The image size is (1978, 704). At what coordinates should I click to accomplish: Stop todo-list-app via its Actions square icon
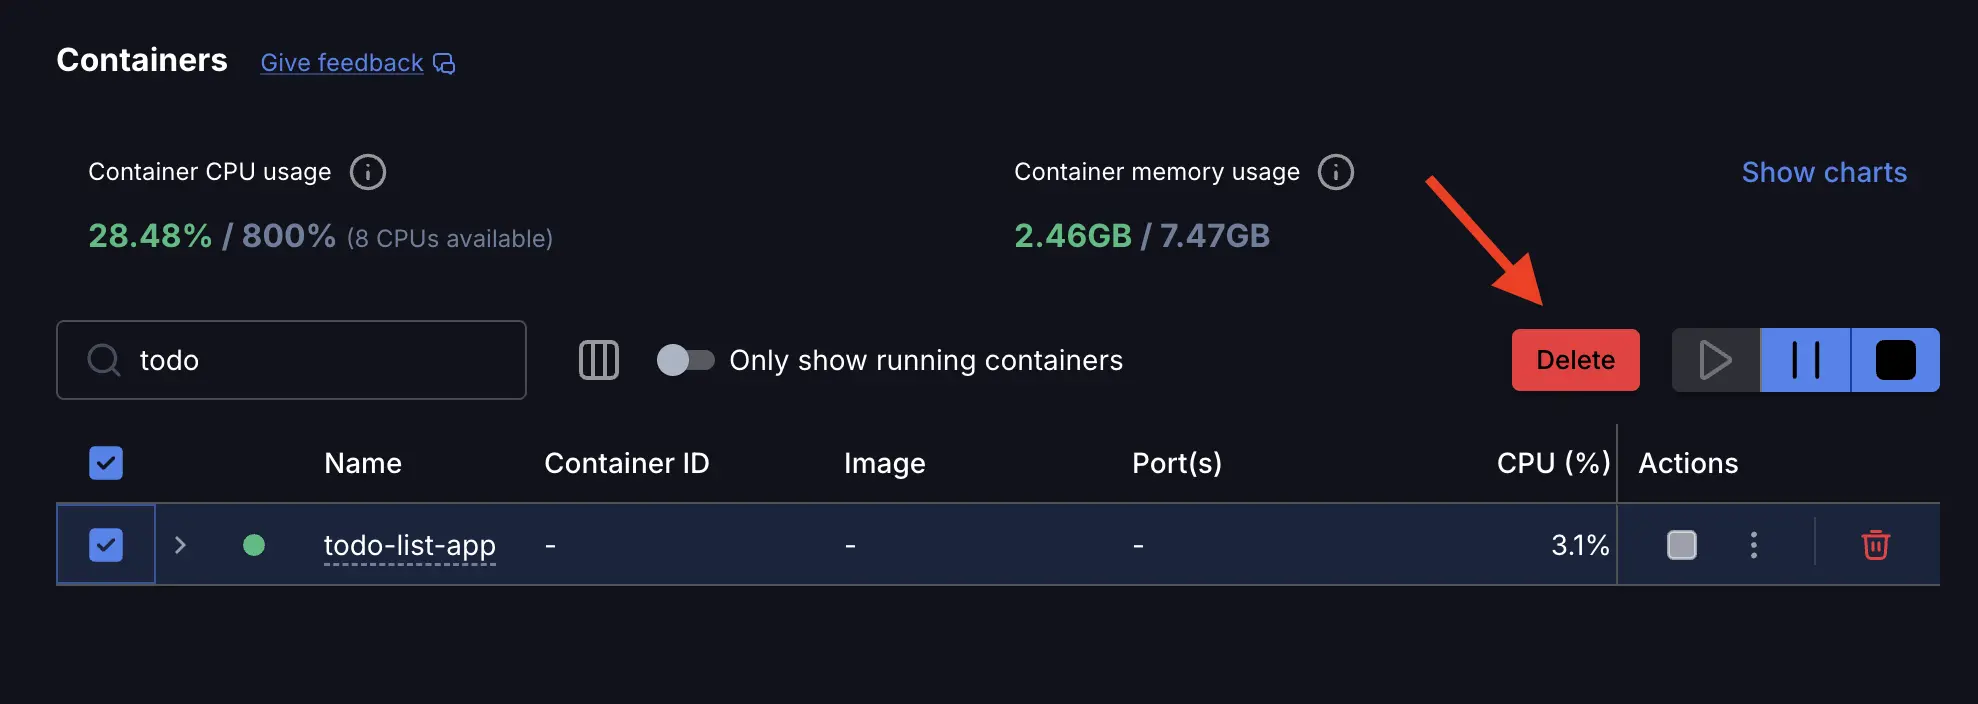1682,545
